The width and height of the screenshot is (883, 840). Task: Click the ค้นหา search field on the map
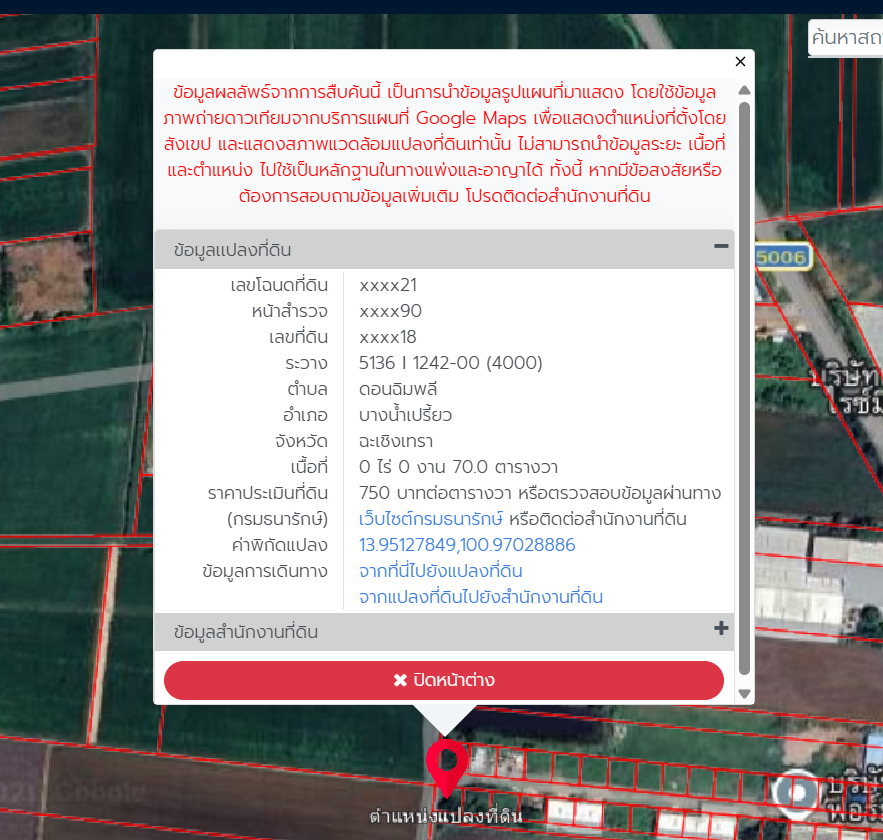point(846,38)
